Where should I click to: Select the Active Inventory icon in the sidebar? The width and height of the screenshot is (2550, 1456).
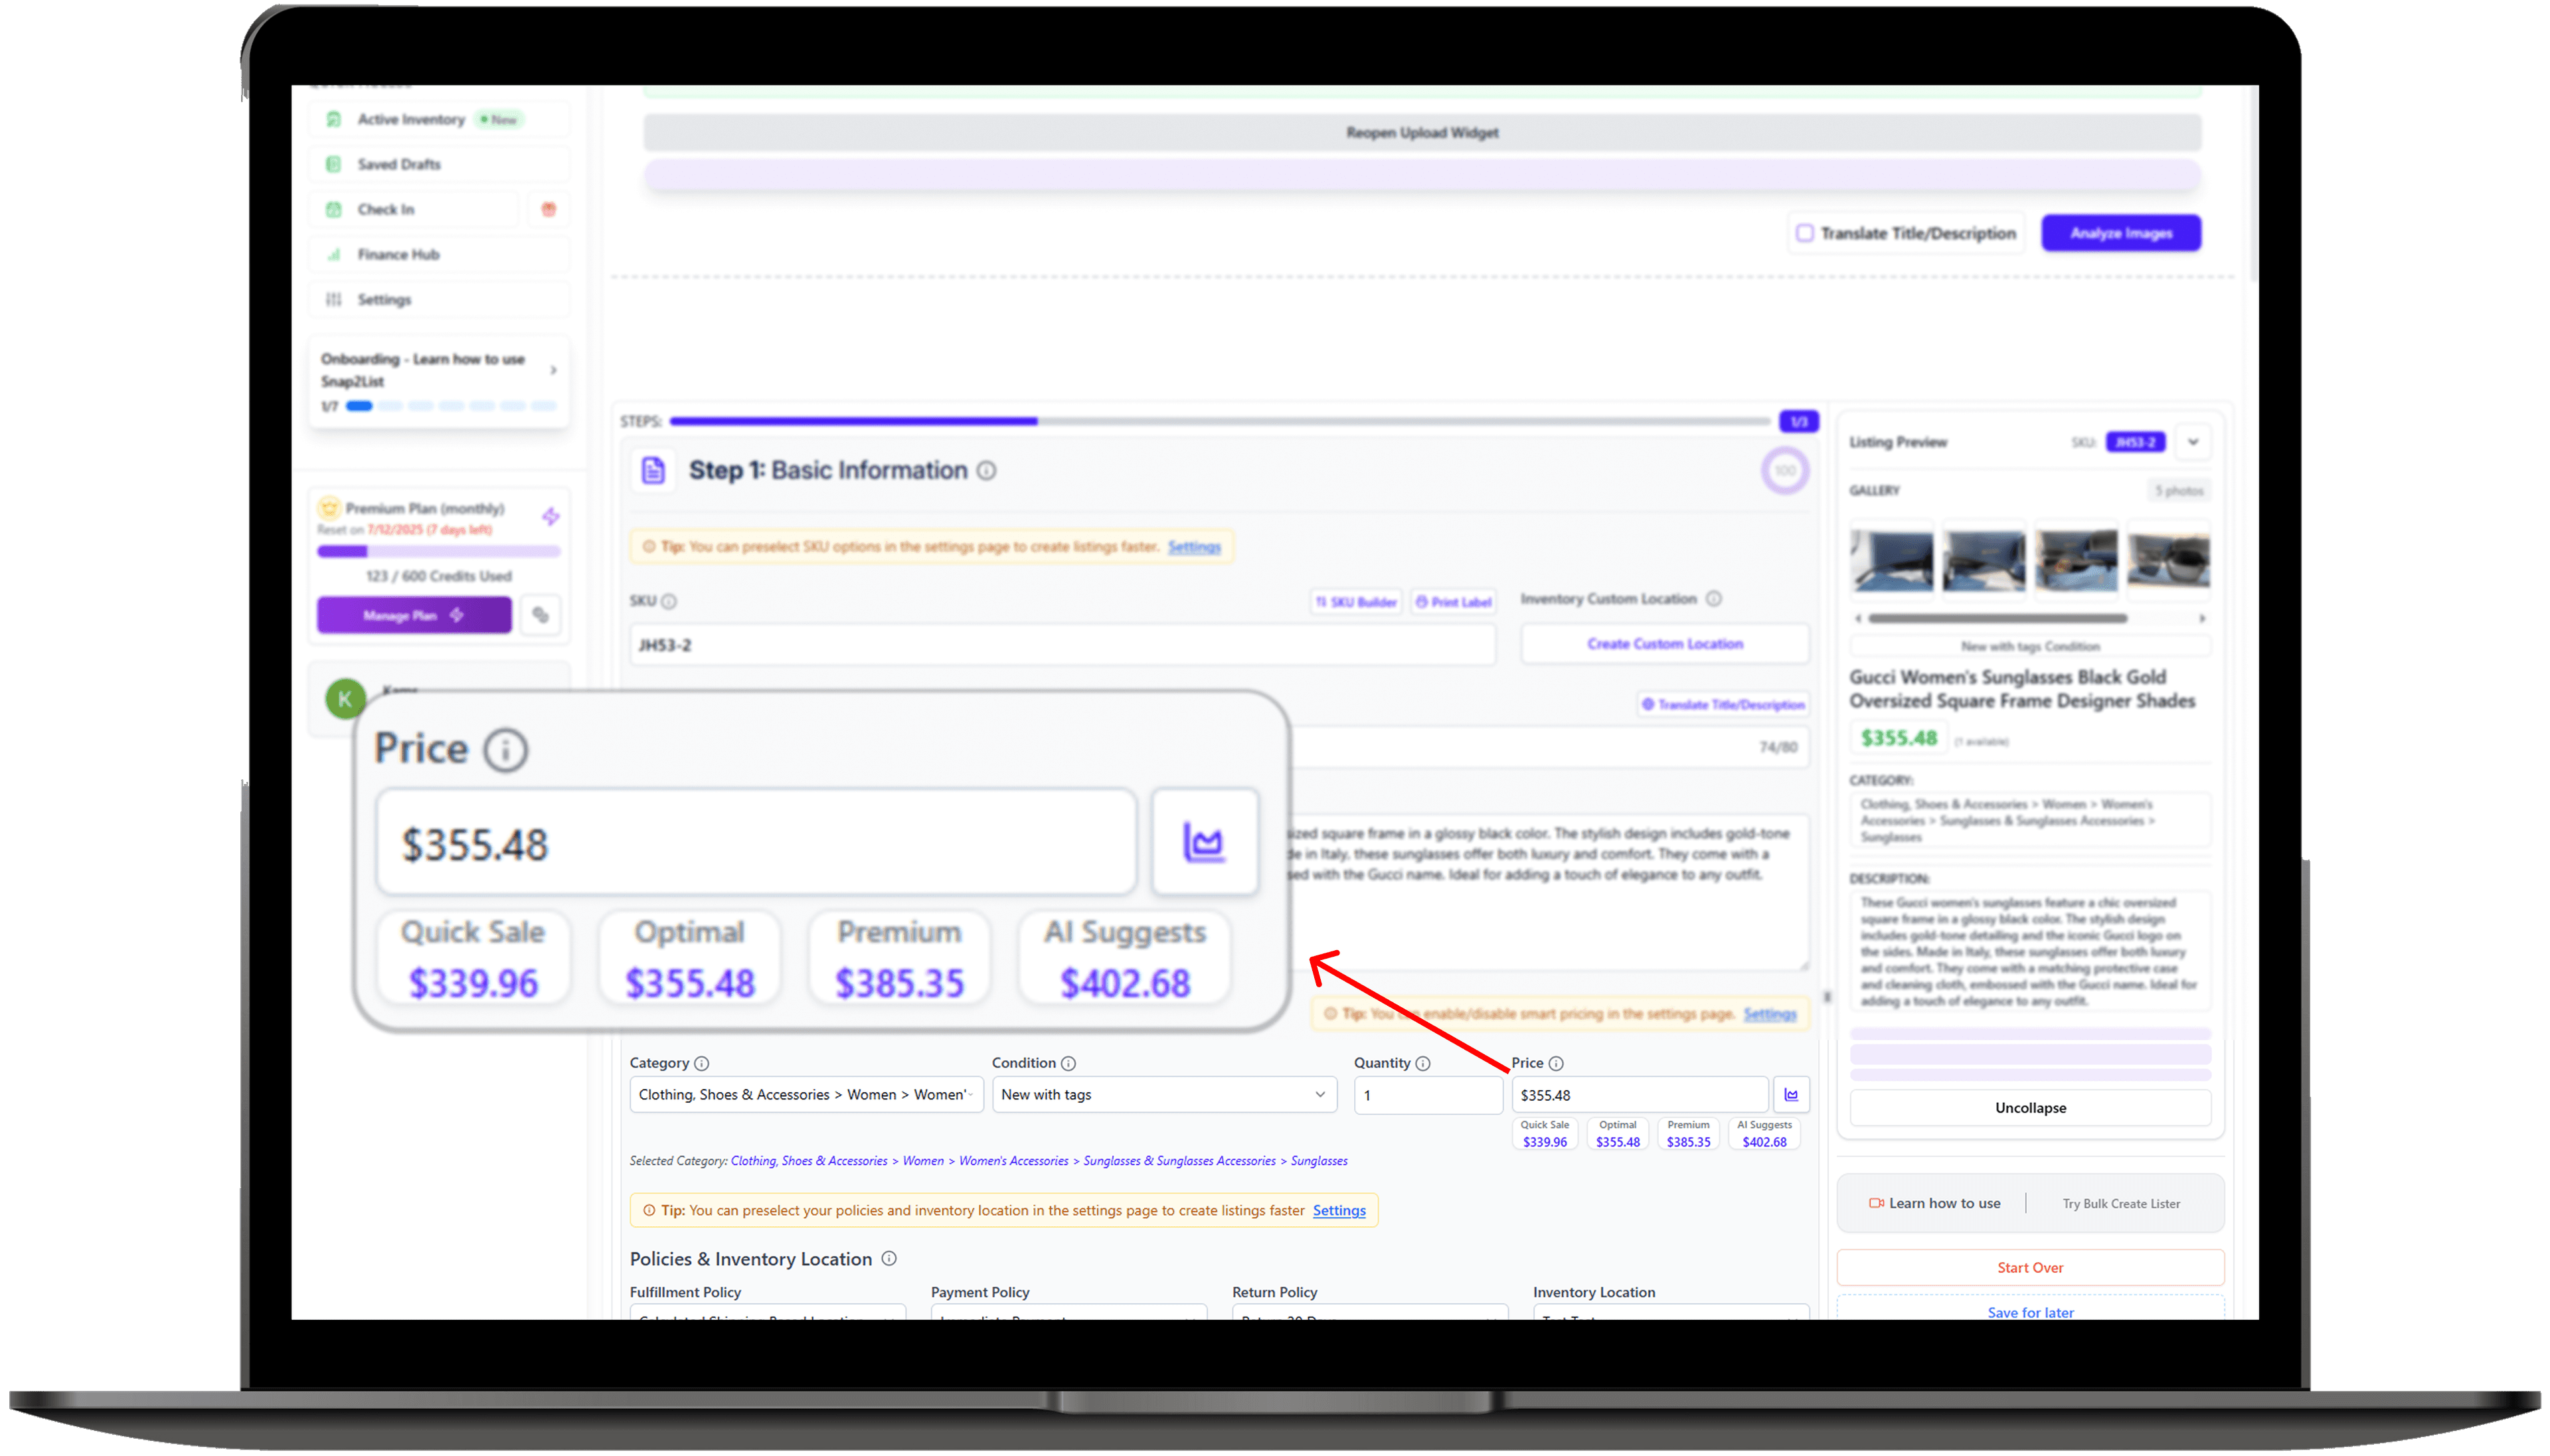[x=334, y=119]
